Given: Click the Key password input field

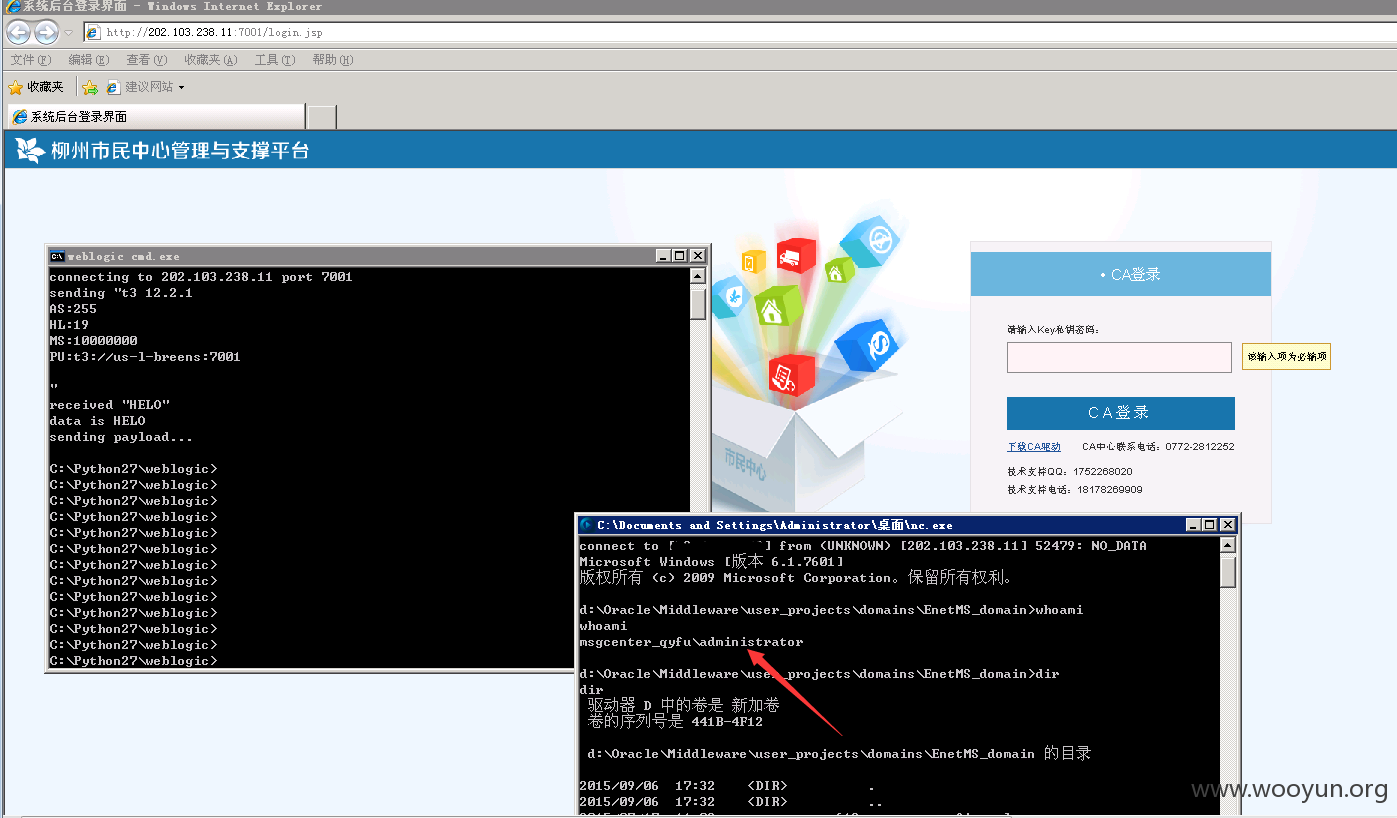Looking at the screenshot, I should 1119,357.
